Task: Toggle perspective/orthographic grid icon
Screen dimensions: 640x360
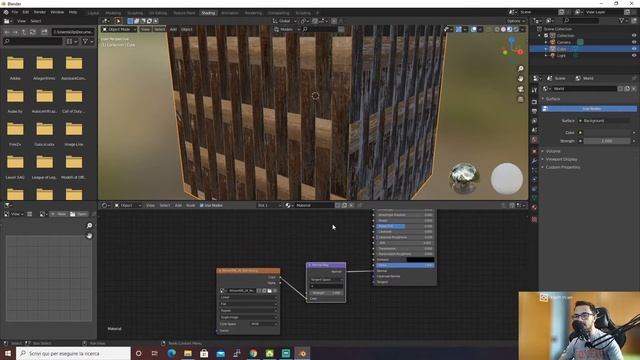Action: tap(520, 99)
